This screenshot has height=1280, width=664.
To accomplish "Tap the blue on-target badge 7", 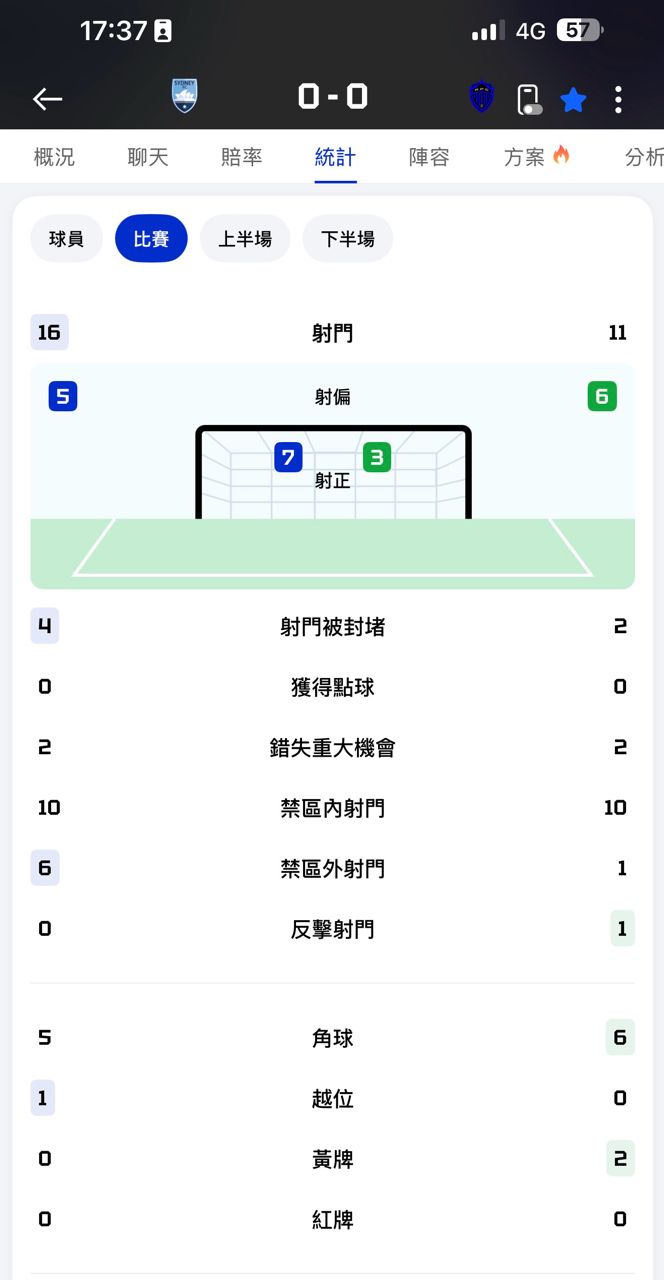I will point(288,458).
